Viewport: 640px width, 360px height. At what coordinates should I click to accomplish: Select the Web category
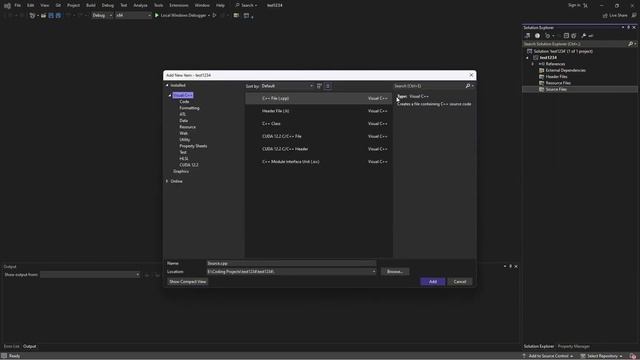point(184,133)
